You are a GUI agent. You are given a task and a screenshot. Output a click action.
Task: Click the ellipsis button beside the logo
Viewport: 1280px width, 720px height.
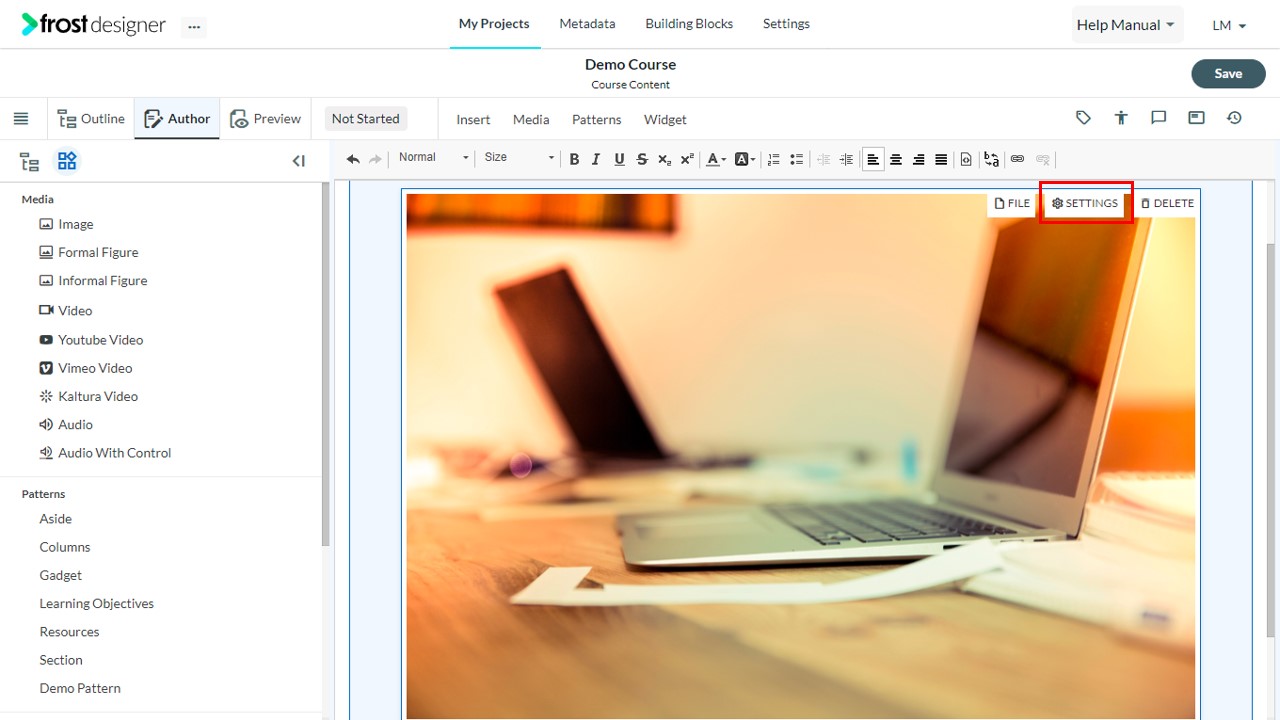[x=194, y=27]
